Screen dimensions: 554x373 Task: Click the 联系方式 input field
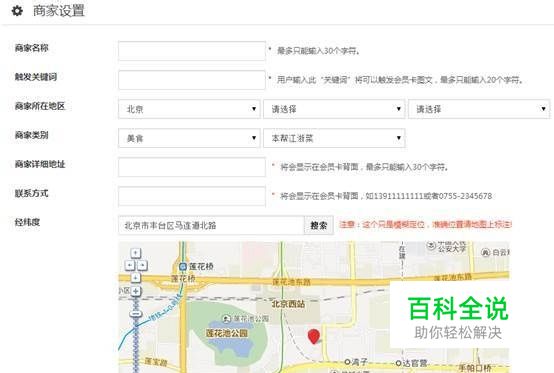192,196
